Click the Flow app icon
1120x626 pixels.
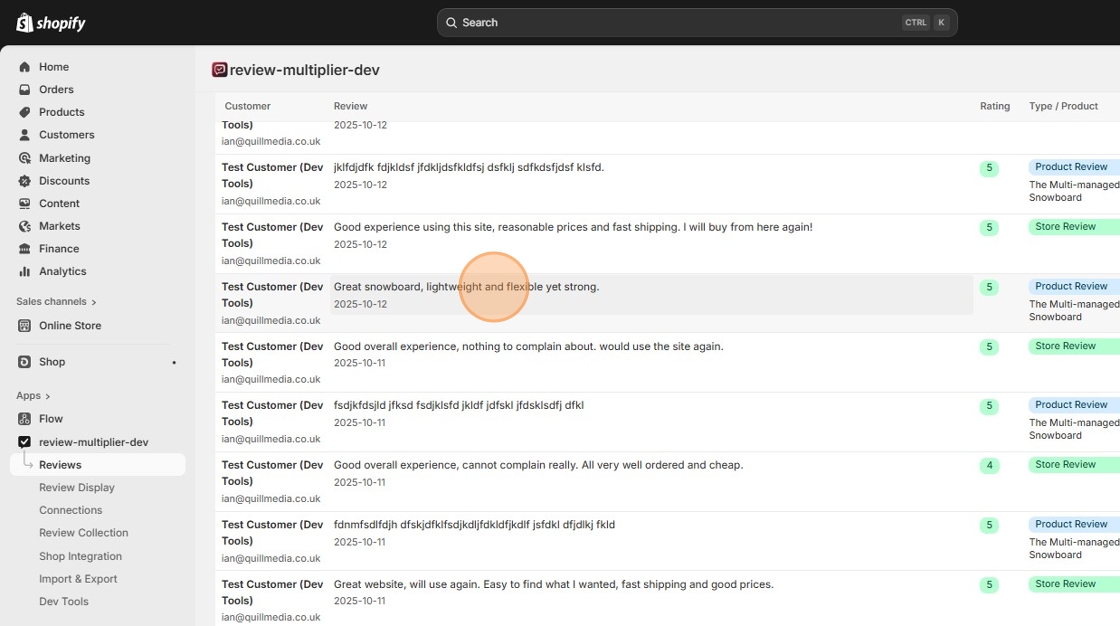pos(24,419)
